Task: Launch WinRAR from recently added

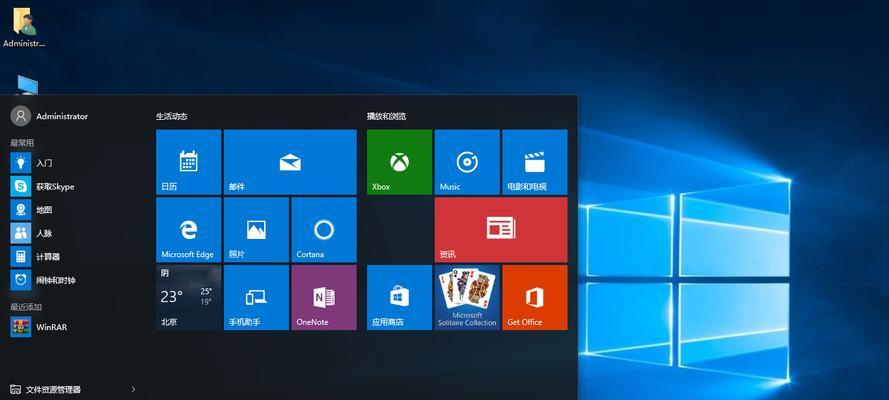Action: (73, 327)
